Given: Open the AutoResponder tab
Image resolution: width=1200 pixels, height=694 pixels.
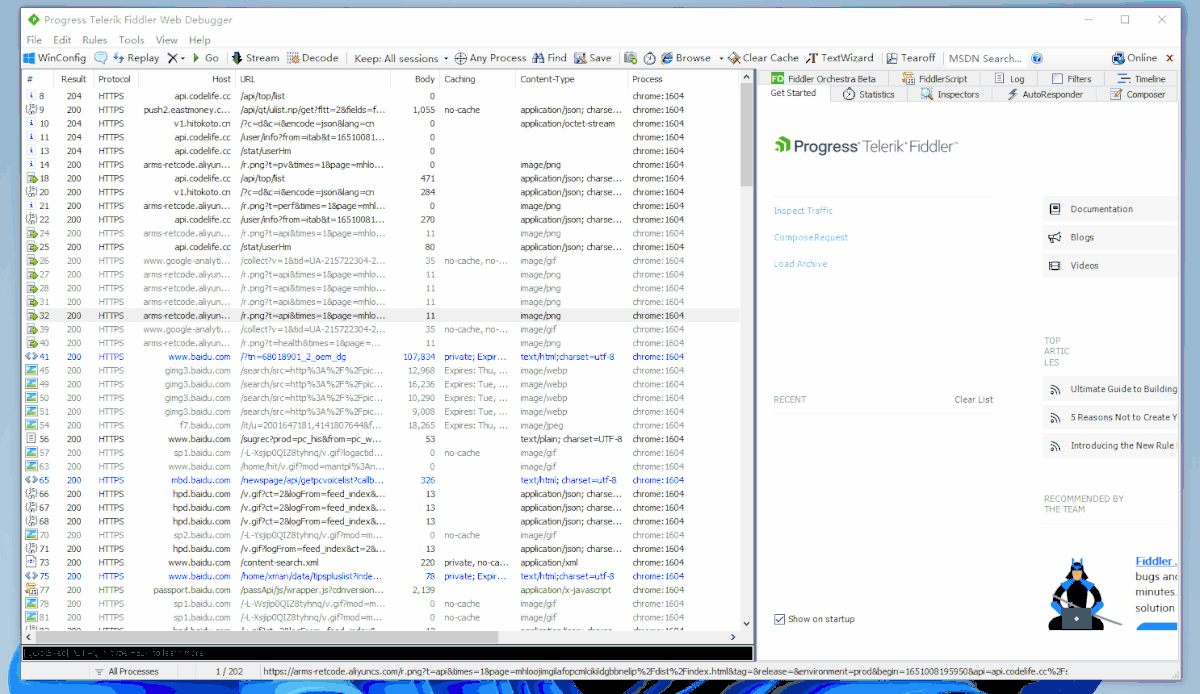Looking at the screenshot, I should (1045, 94).
